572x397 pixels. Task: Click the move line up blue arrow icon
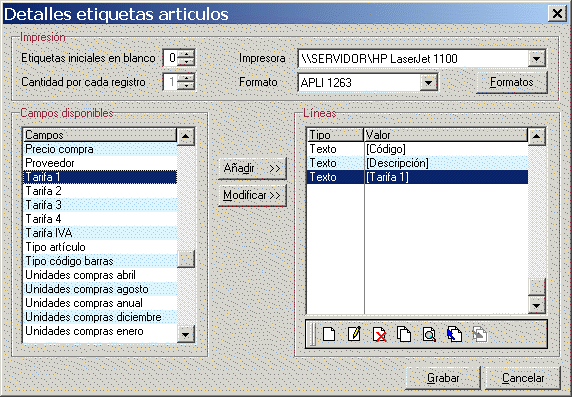tap(455, 334)
